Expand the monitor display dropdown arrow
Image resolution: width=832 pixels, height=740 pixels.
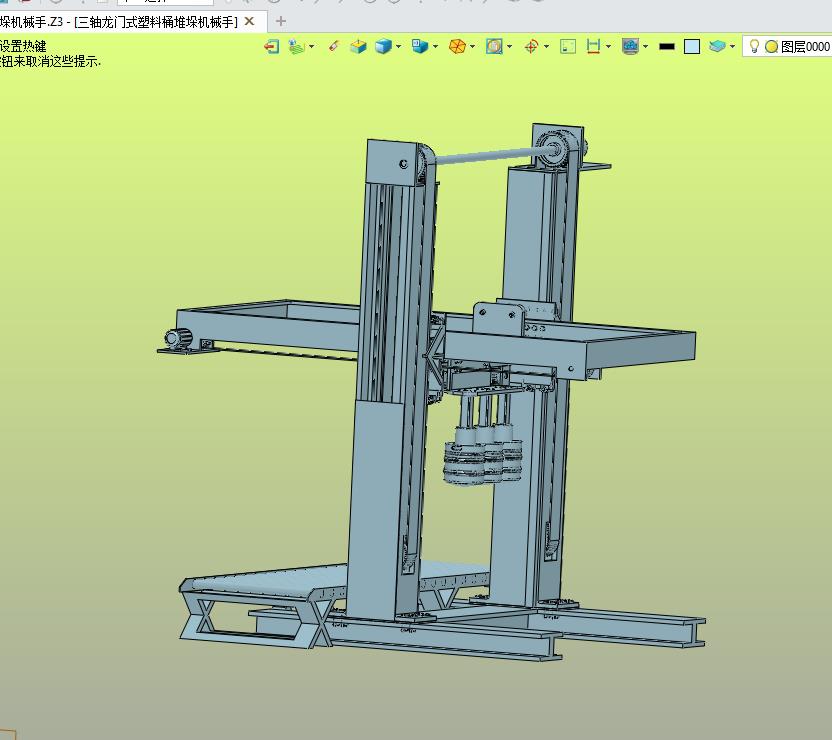(x=645, y=47)
